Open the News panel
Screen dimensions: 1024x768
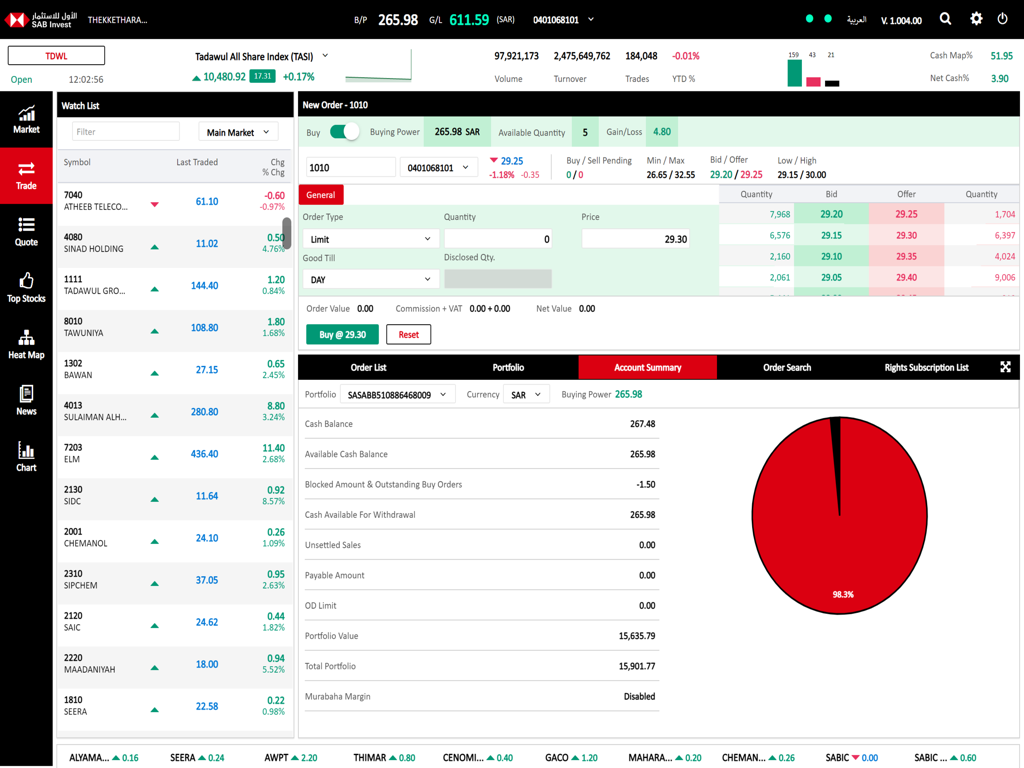[x=25, y=401]
